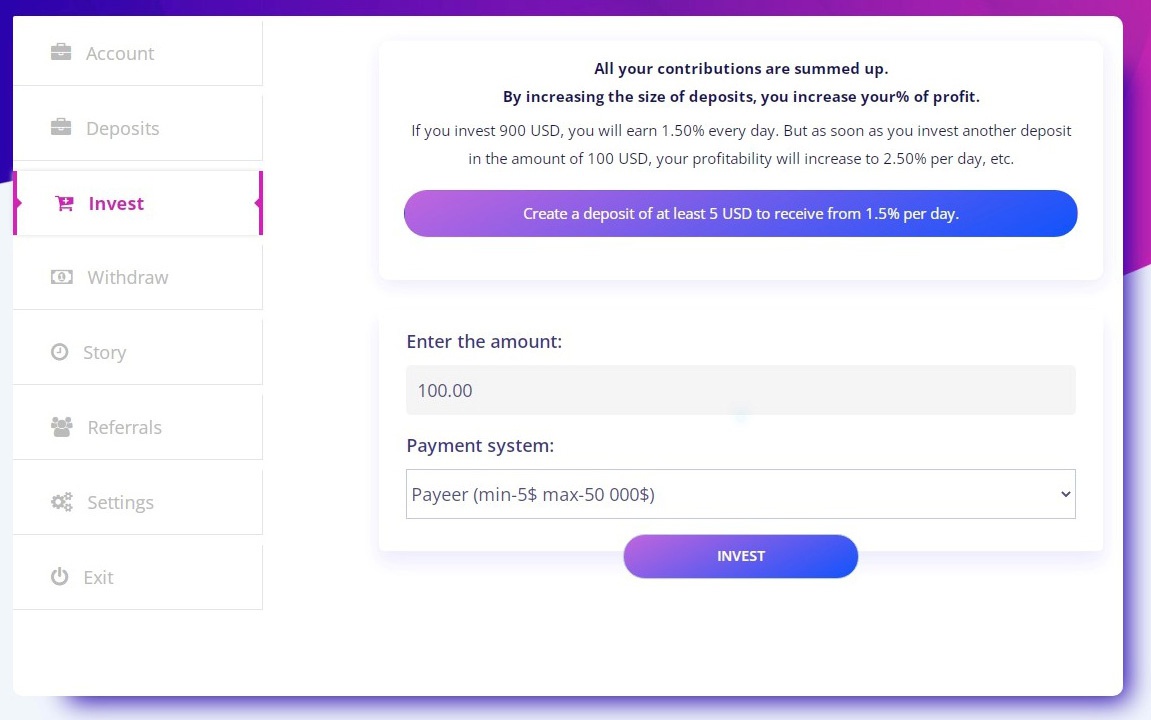This screenshot has height=720, width=1151.
Task: Click the Invest shopping cart icon
Action: point(64,203)
